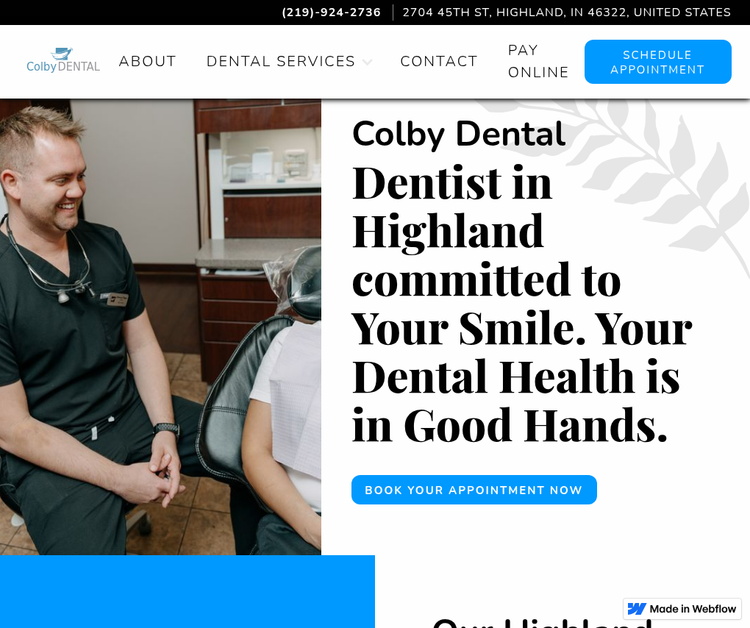
Task: Call the phone number (219)-924-2736
Action: [x=331, y=12]
